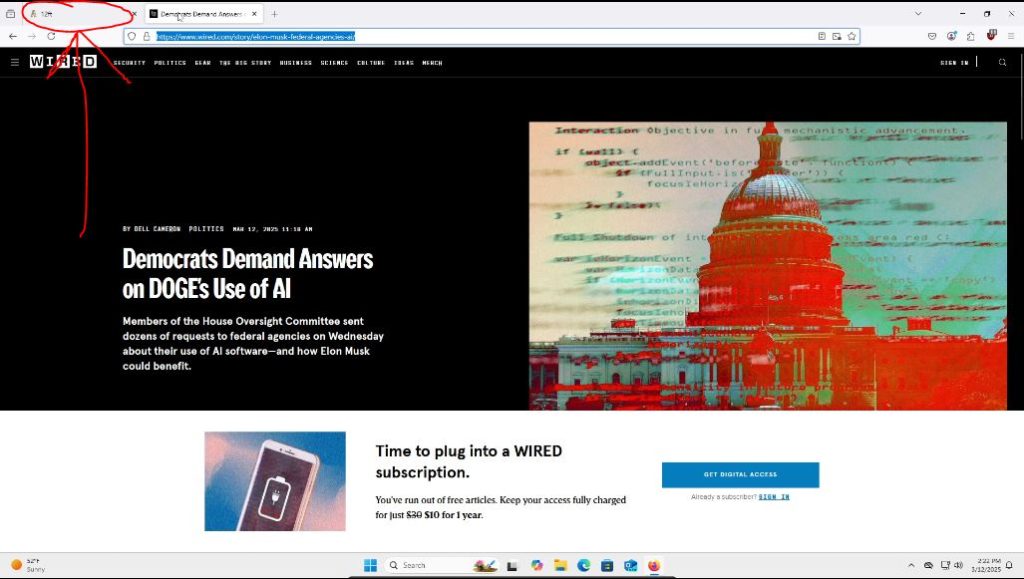The image size is (1024, 579).
Task: Click the Sign In link under Already a subscriber
Action: (x=774, y=497)
